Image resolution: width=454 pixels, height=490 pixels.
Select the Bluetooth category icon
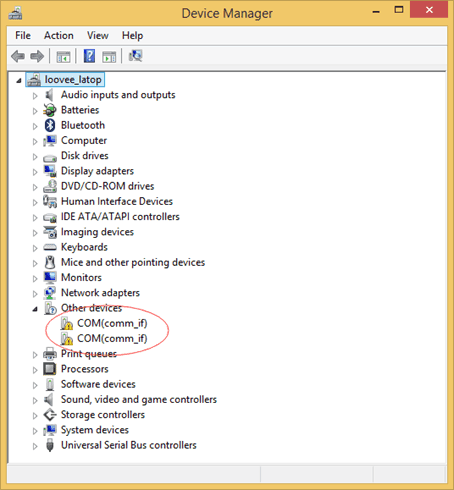tap(50, 125)
